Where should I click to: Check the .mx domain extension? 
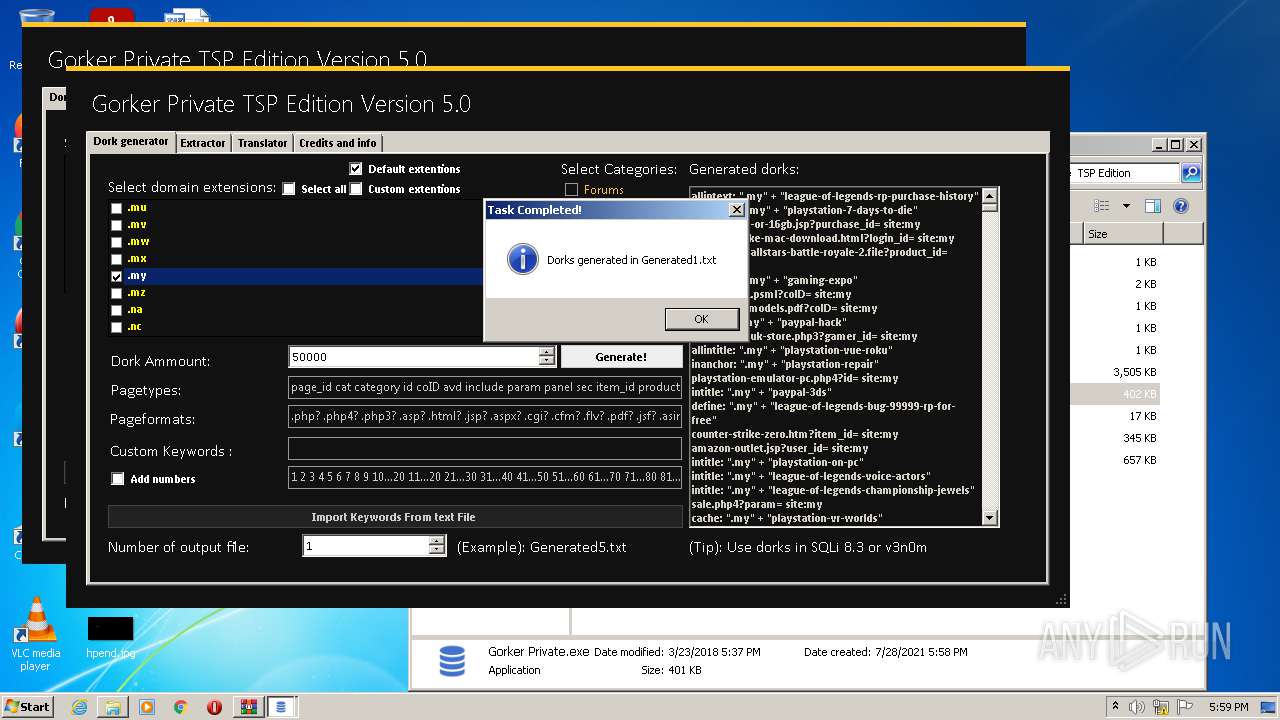(x=117, y=259)
